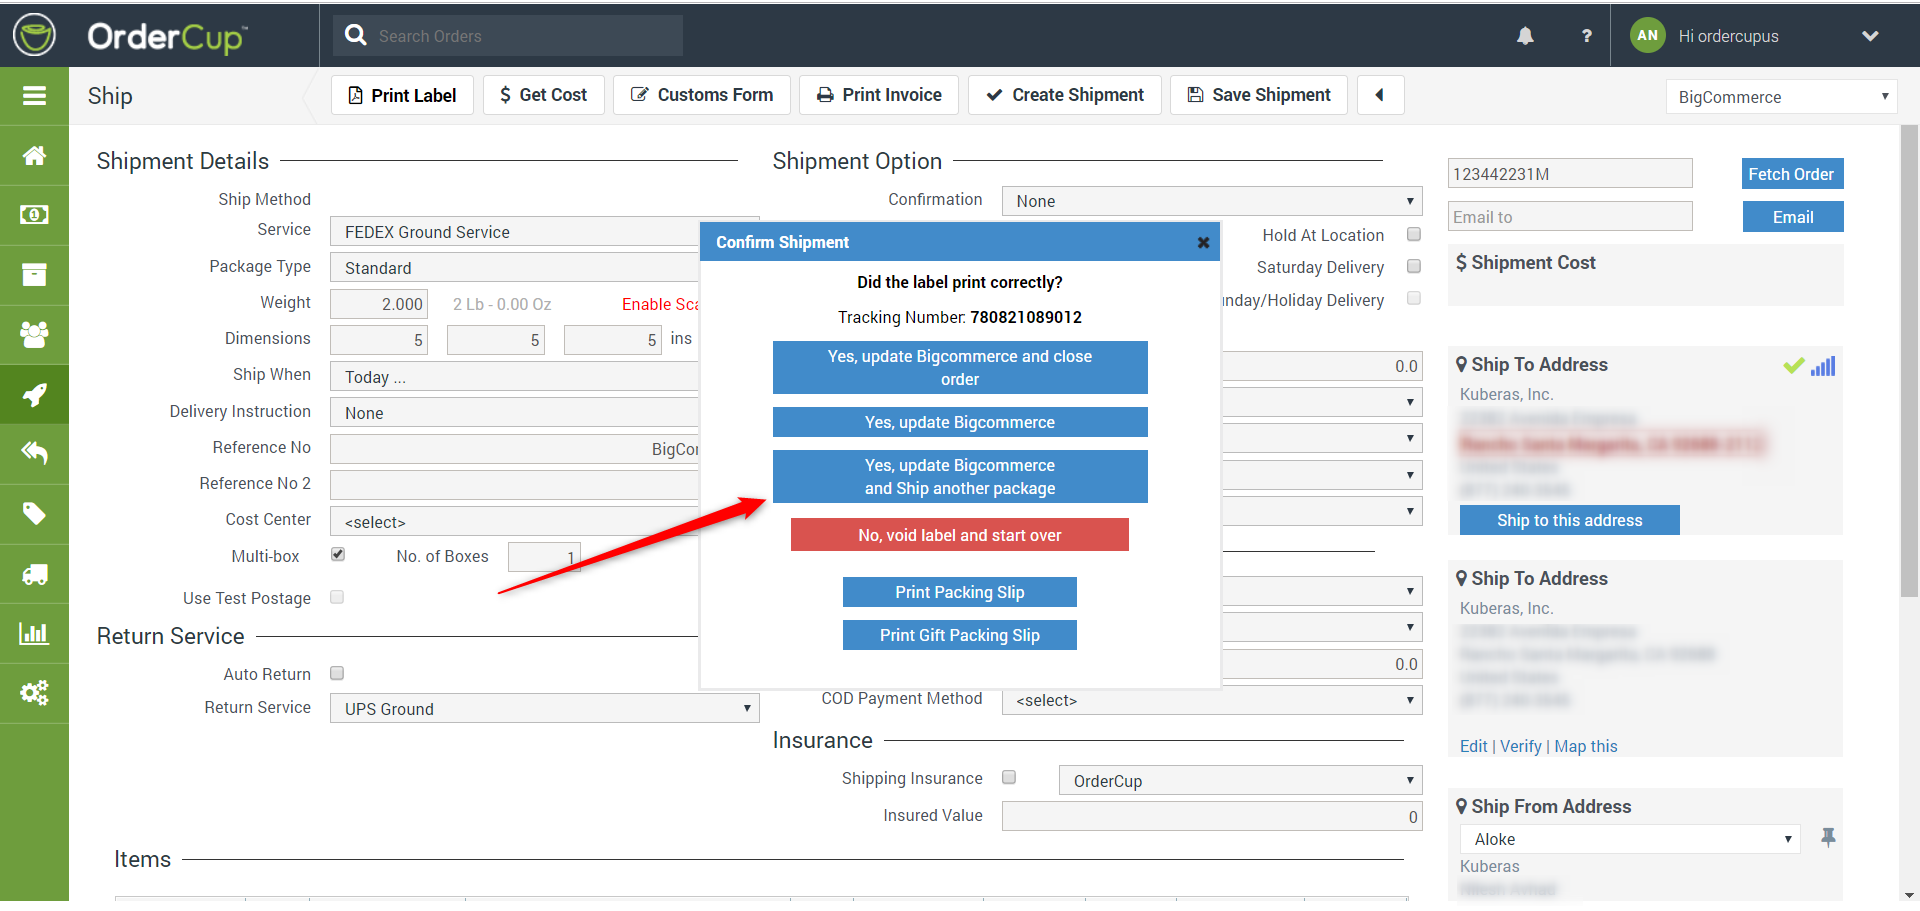Viewport: 1920px width, 911px height.
Task: Enable Auto Return checkbox
Action: click(337, 673)
